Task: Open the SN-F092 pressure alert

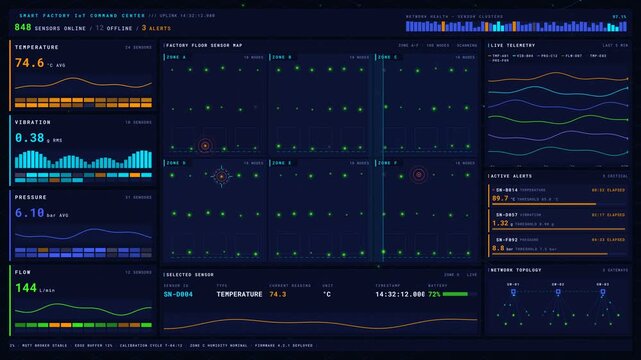Action: coord(558,245)
